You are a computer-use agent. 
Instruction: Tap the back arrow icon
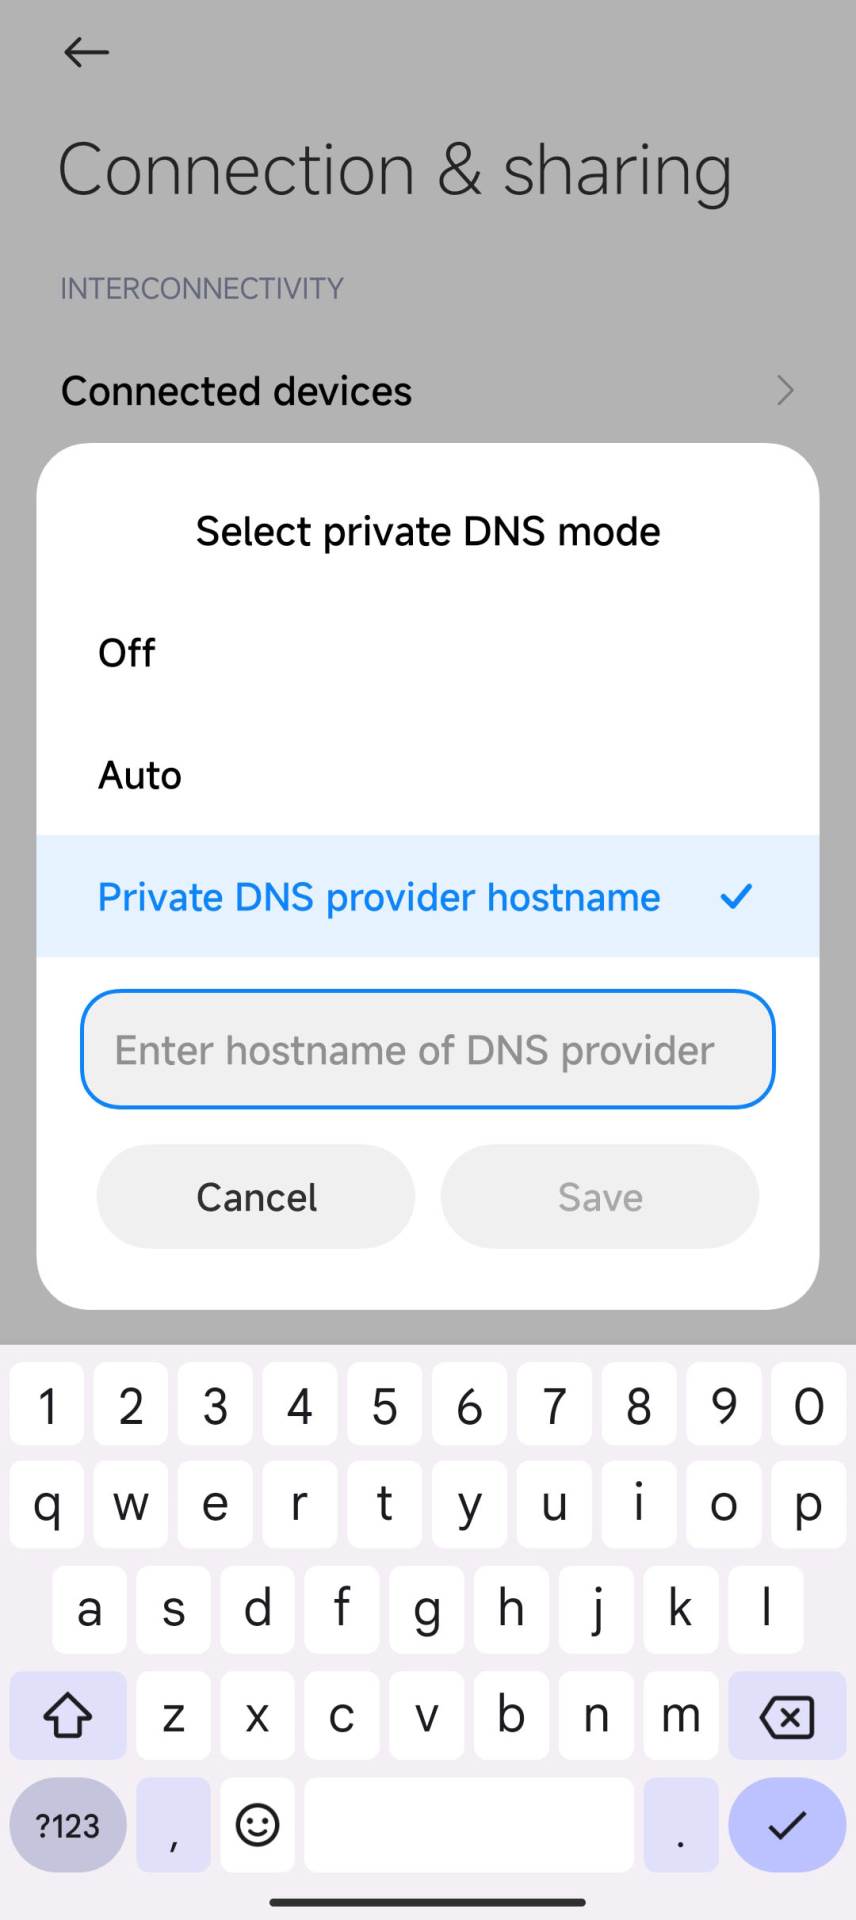86,52
